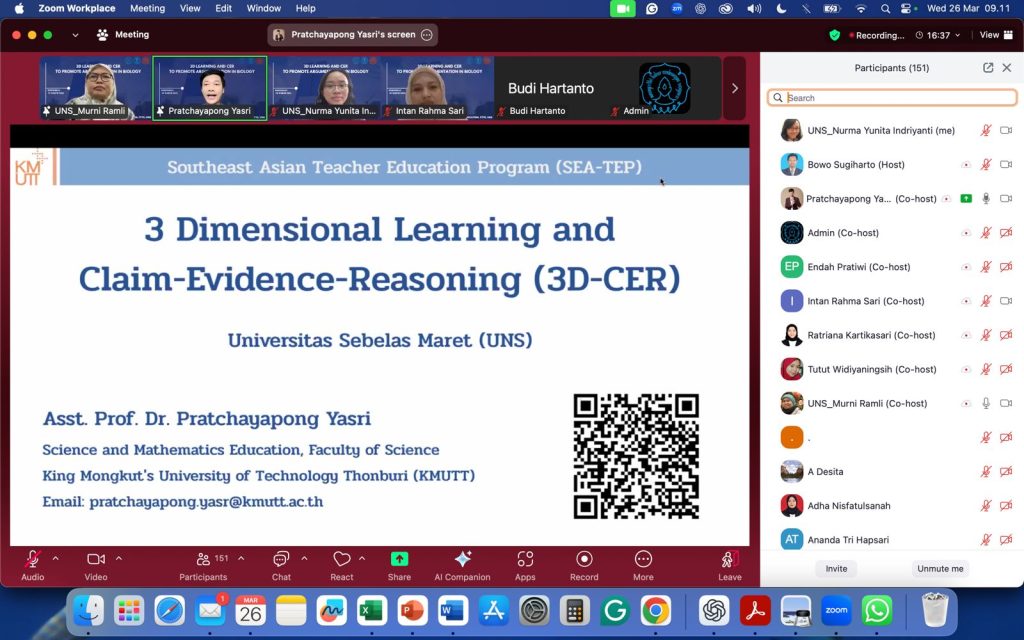Select UNS_Murni Ramli video thumbnail
Viewport: 1024px width, 640px height.
pos(95,88)
